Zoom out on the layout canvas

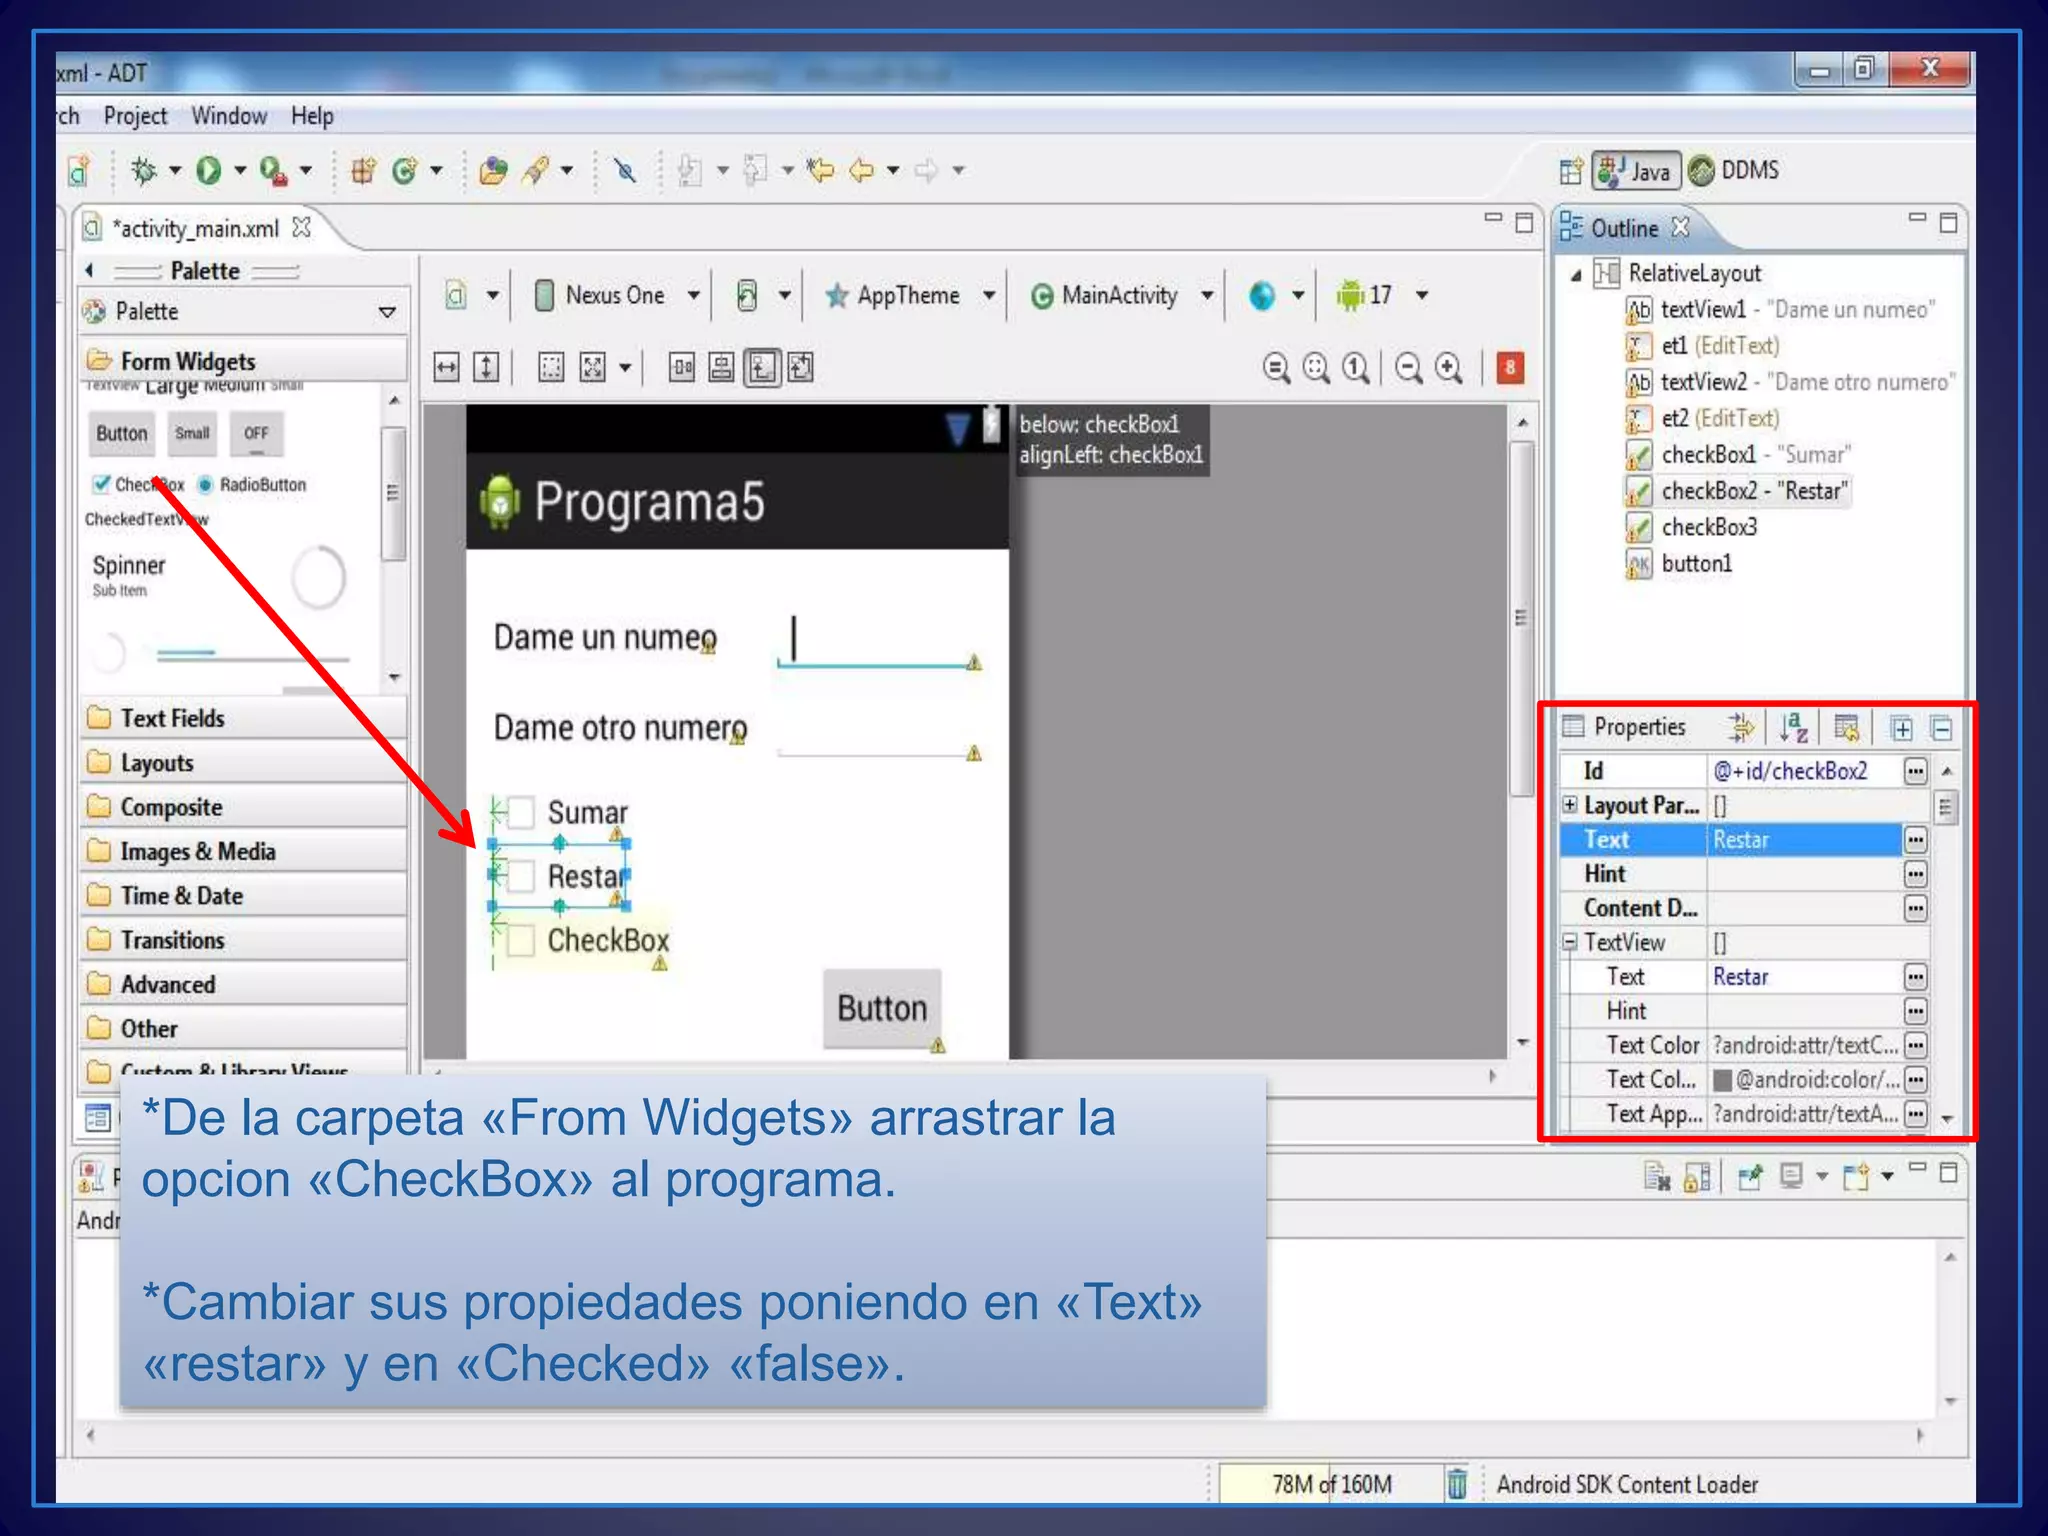(x=1409, y=368)
